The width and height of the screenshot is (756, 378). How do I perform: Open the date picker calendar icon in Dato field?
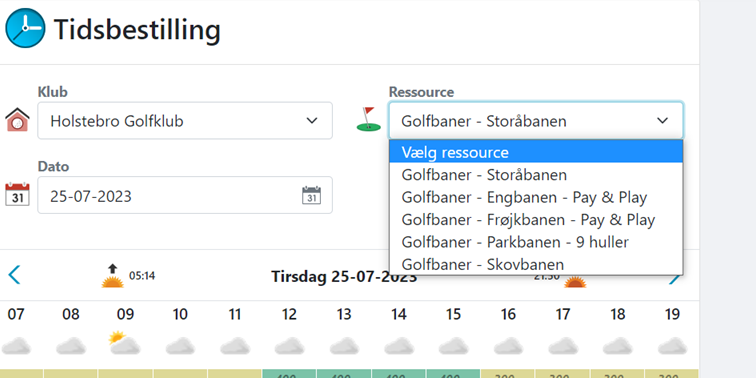point(311,195)
